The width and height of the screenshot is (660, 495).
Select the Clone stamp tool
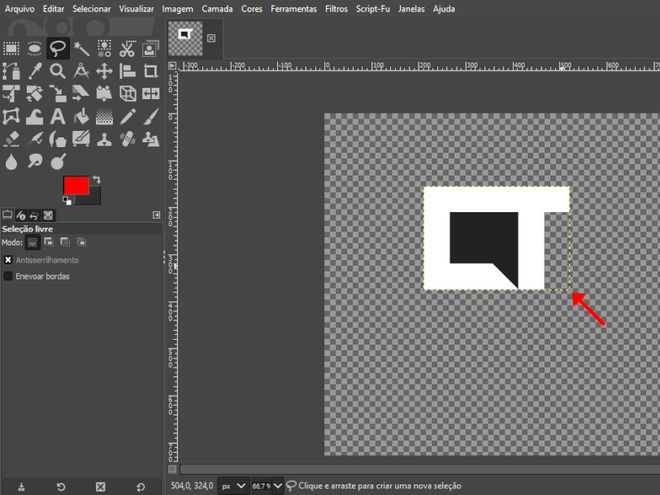(x=104, y=139)
